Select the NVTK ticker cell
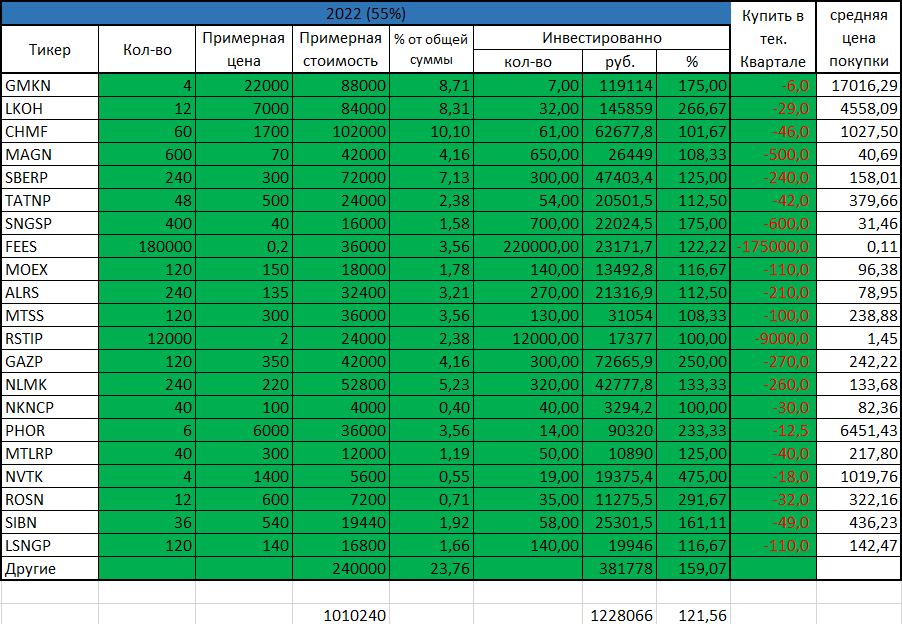Screen dimensions: 902x624 tap(50, 477)
